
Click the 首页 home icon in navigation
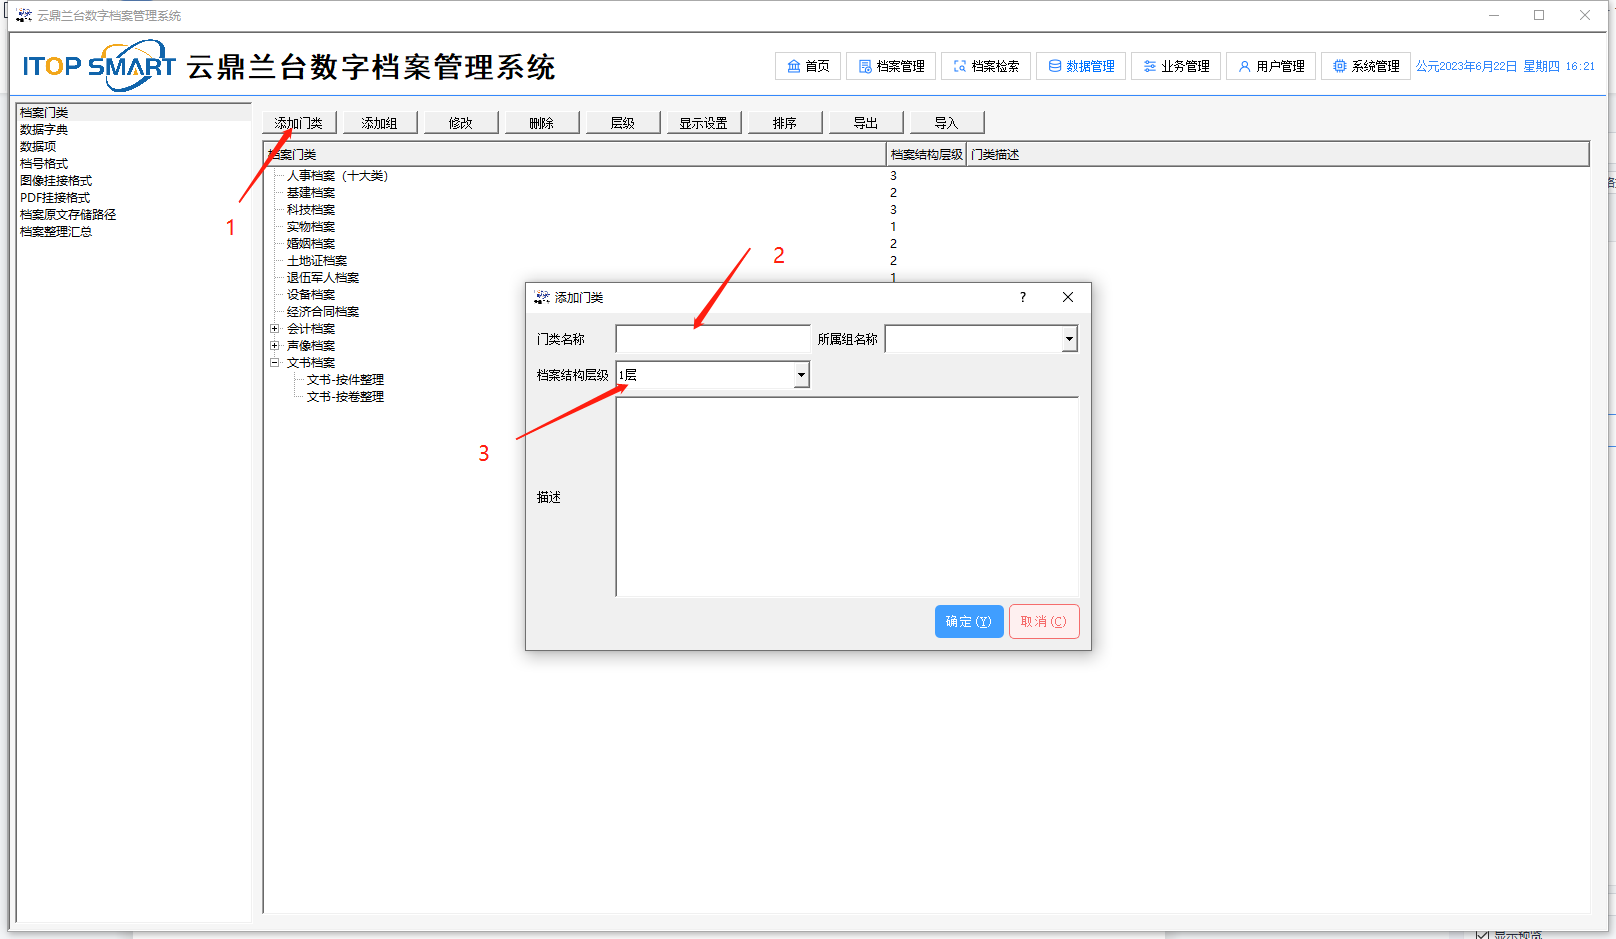[794, 66]
